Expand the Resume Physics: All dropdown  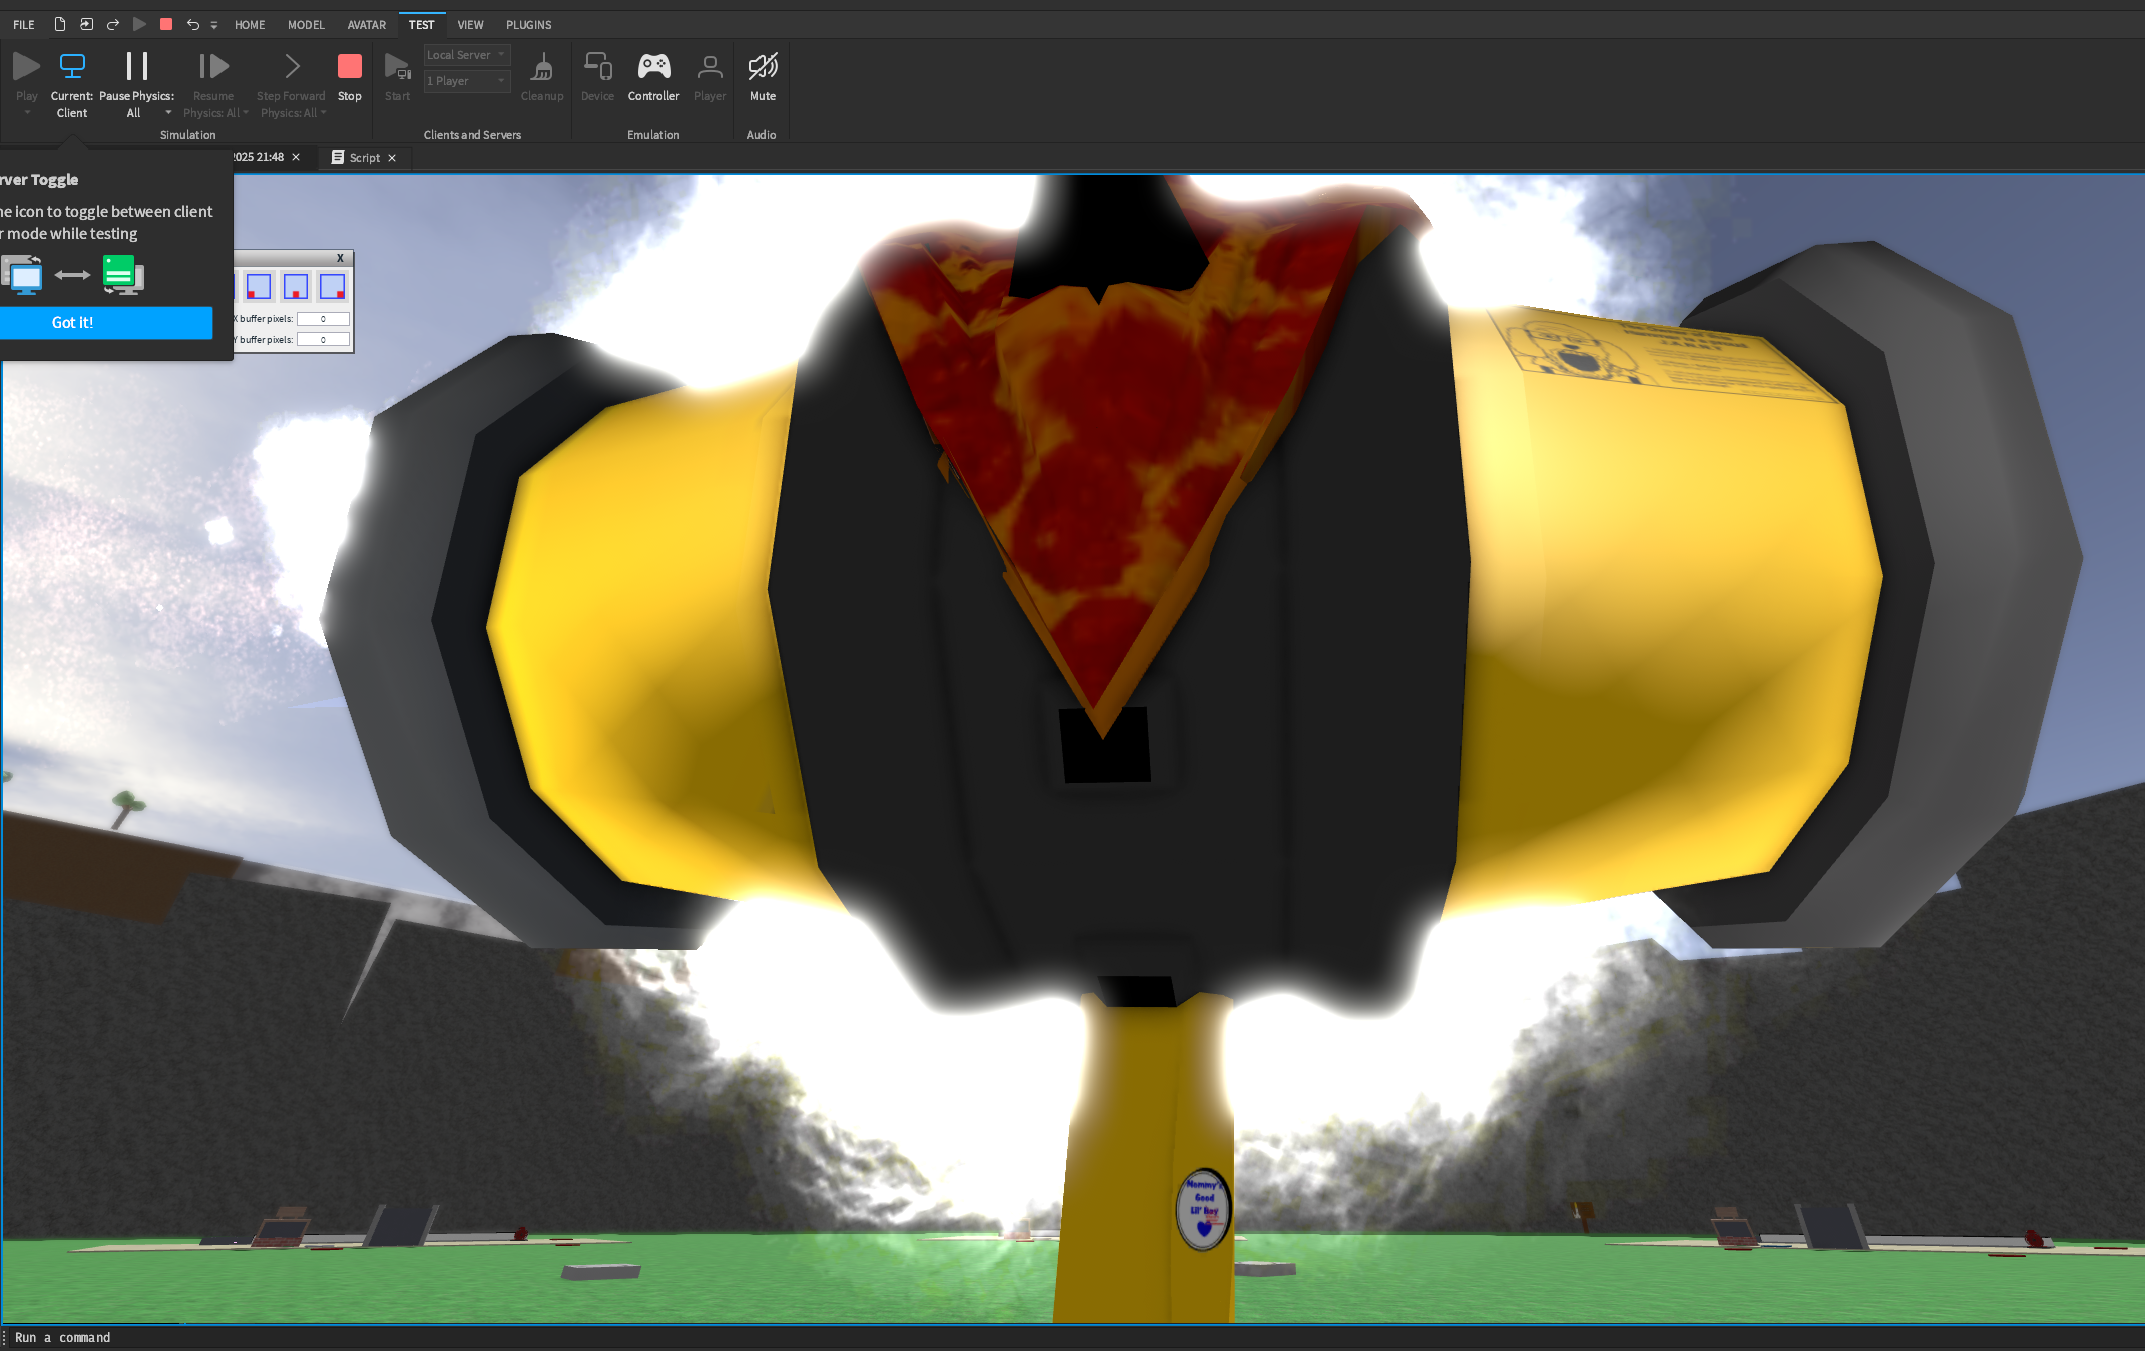pos(246,113)
